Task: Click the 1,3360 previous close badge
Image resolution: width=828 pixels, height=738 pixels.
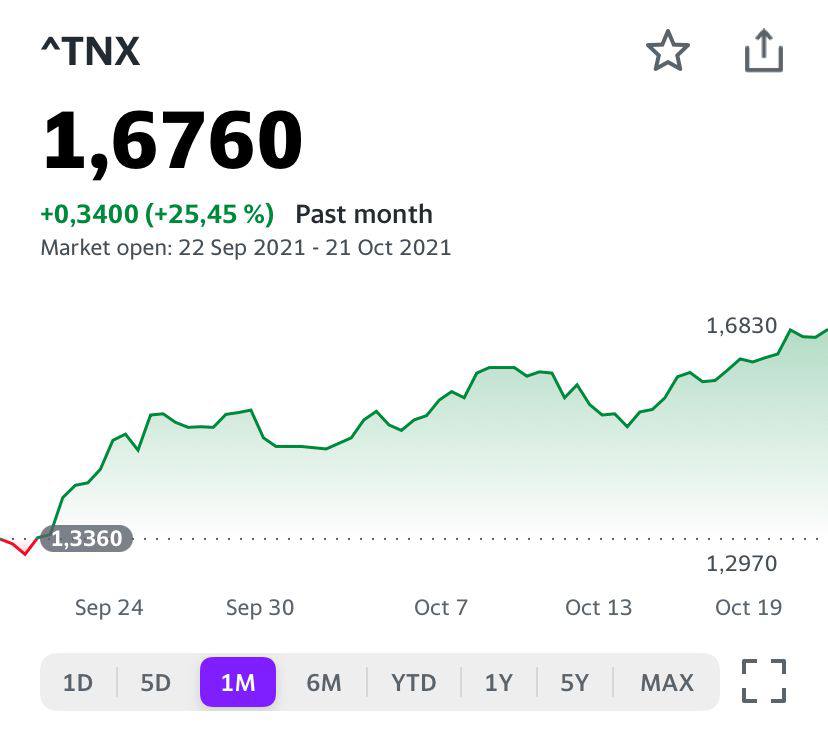Action: pyautogui.click(x=87, y=539)
